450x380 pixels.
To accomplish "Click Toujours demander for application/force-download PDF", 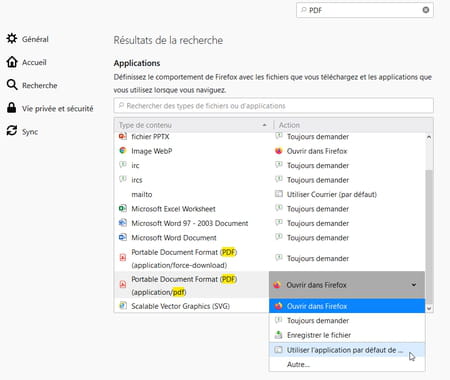I will (318, 258).
